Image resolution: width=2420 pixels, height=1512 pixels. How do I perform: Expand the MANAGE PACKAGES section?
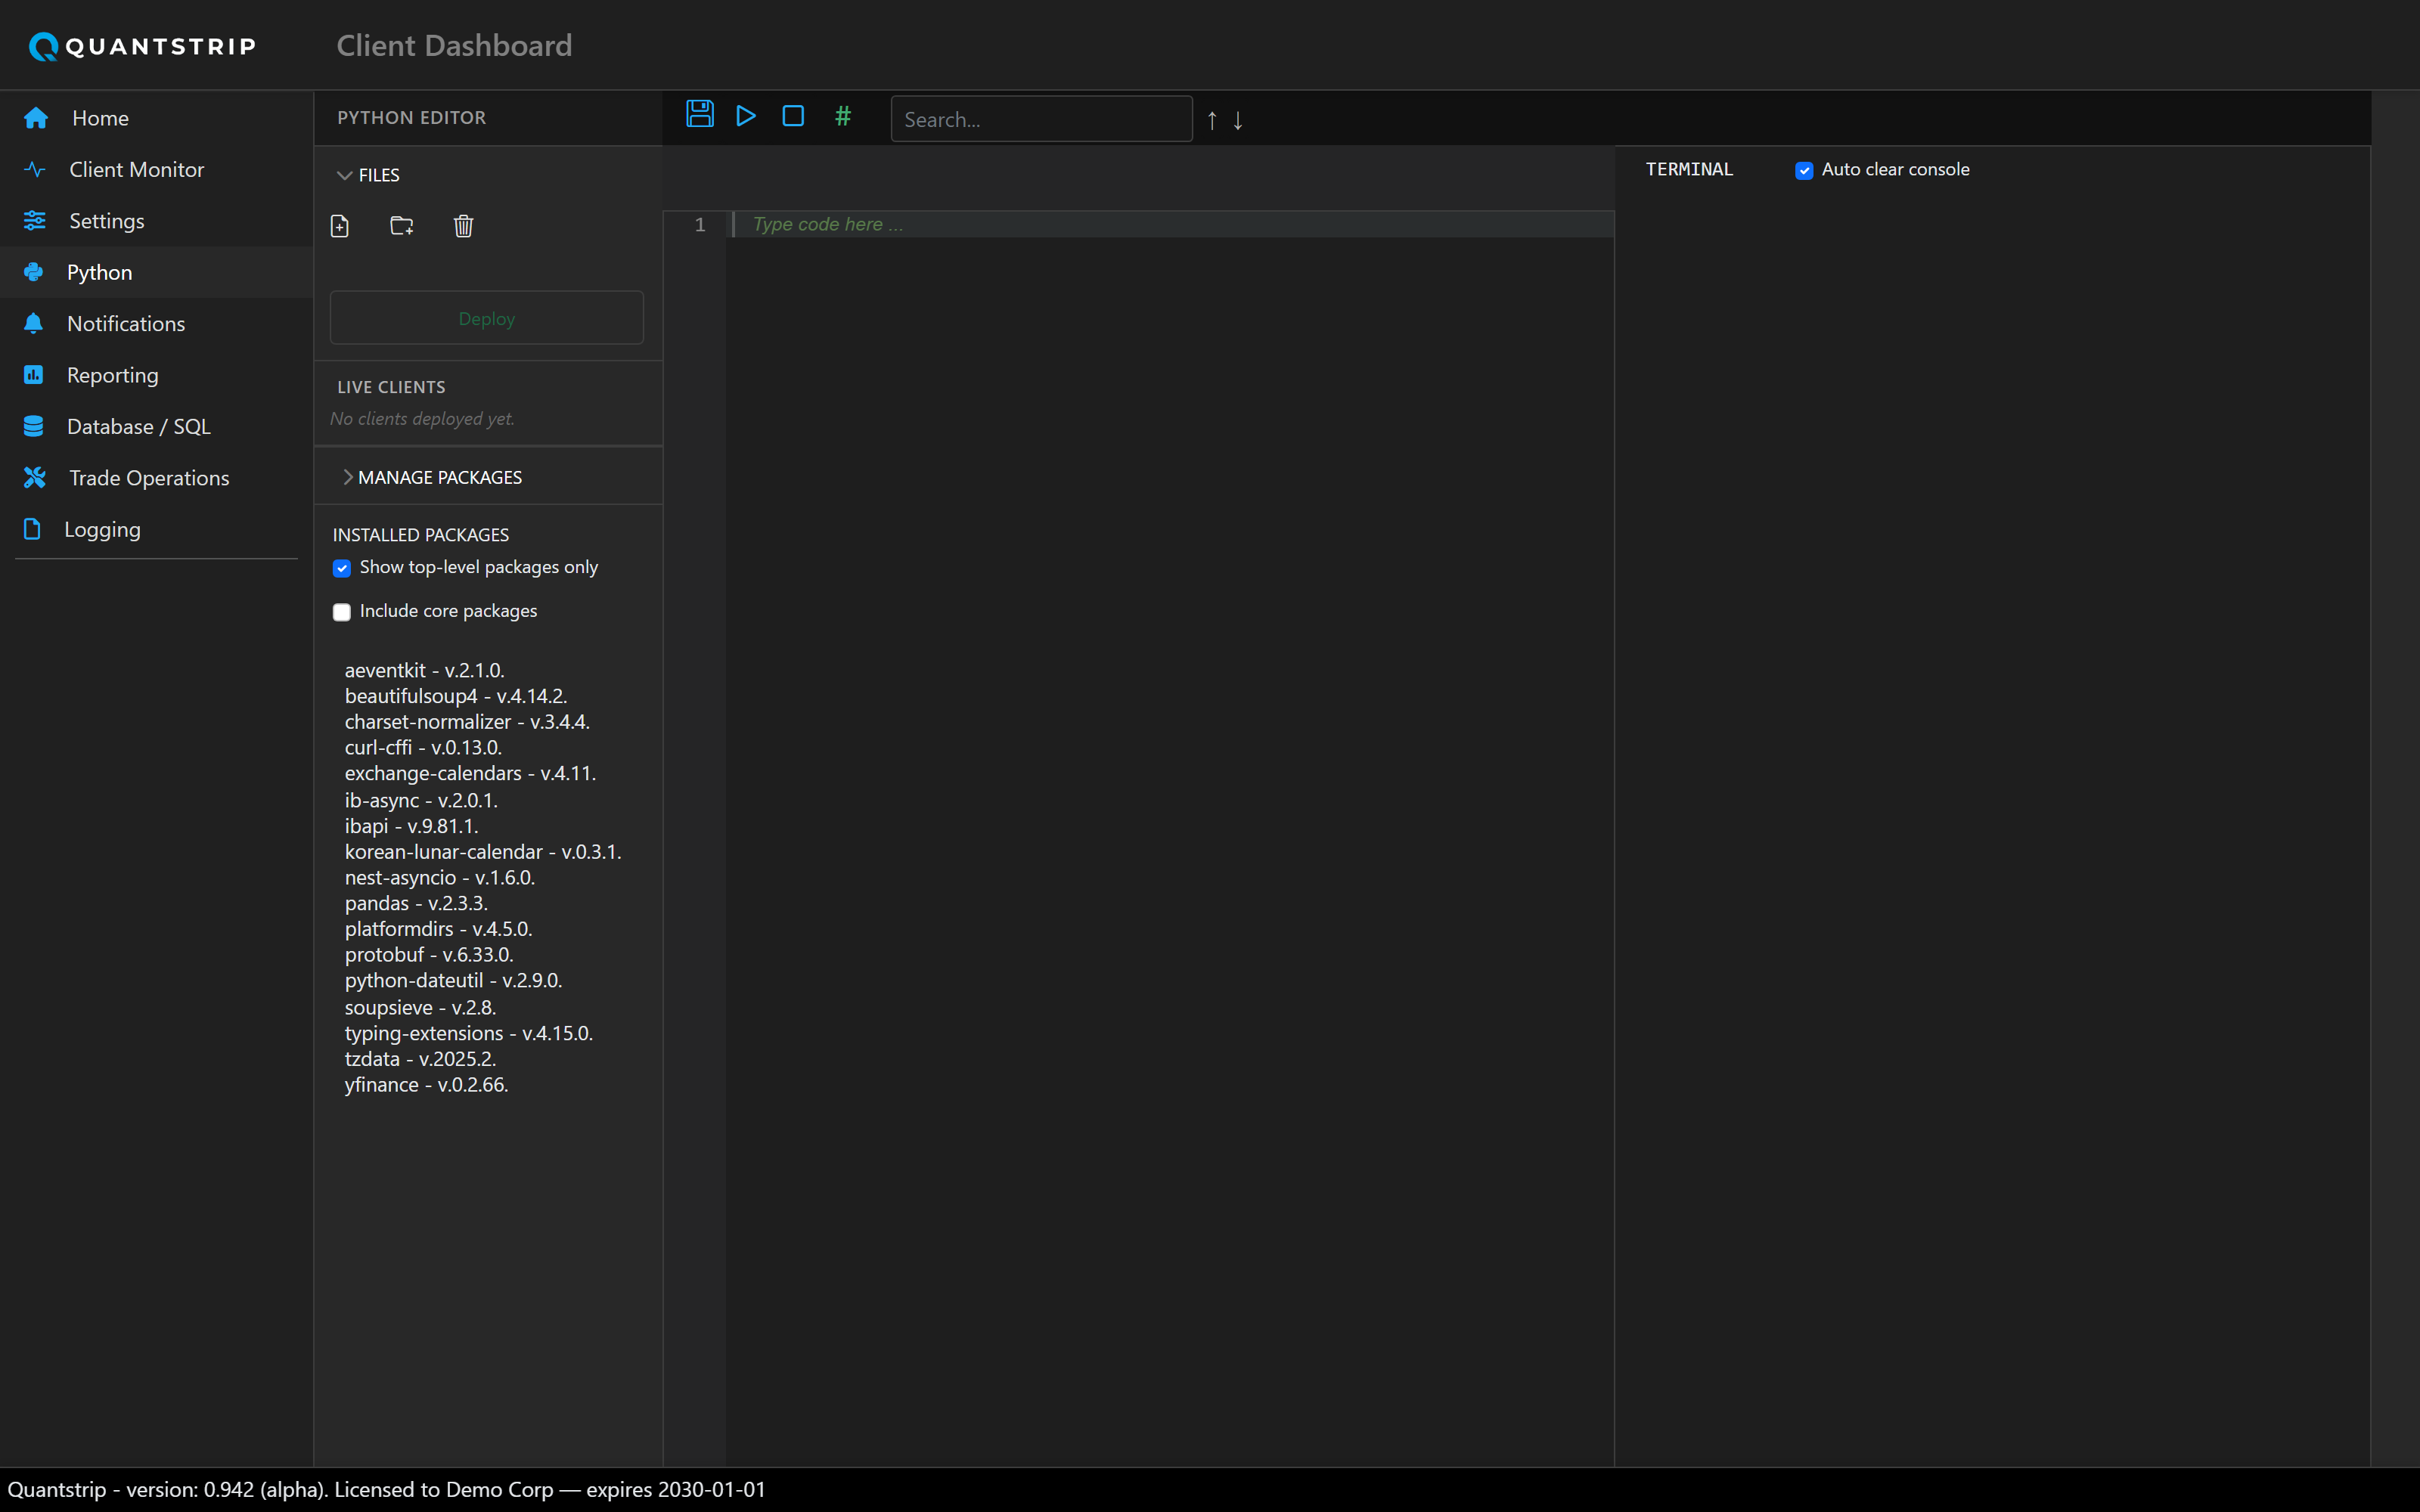pos(432,477)
